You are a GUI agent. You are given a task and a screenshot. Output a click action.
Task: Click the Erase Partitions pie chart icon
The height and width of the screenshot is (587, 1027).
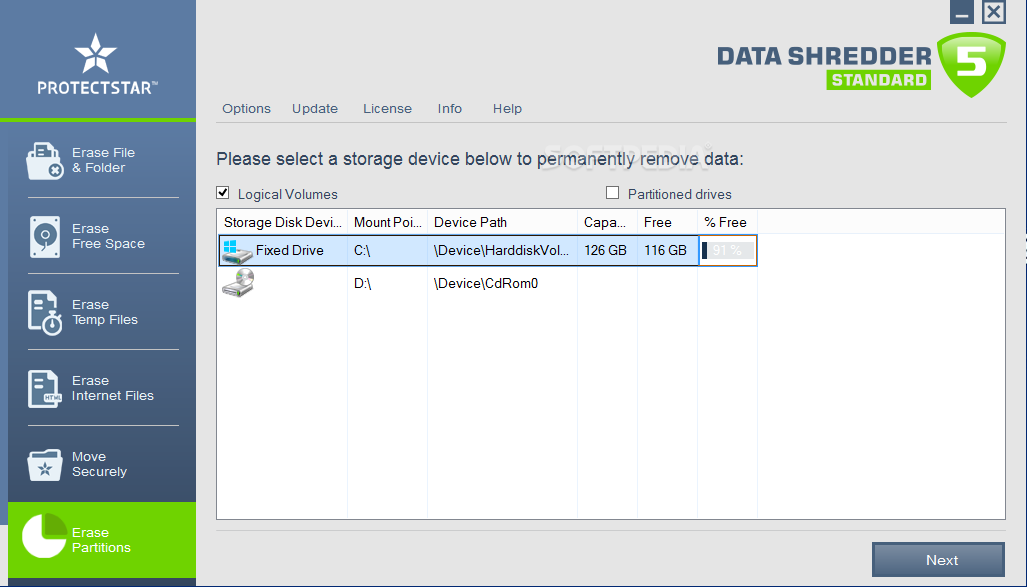click(45, 535)
